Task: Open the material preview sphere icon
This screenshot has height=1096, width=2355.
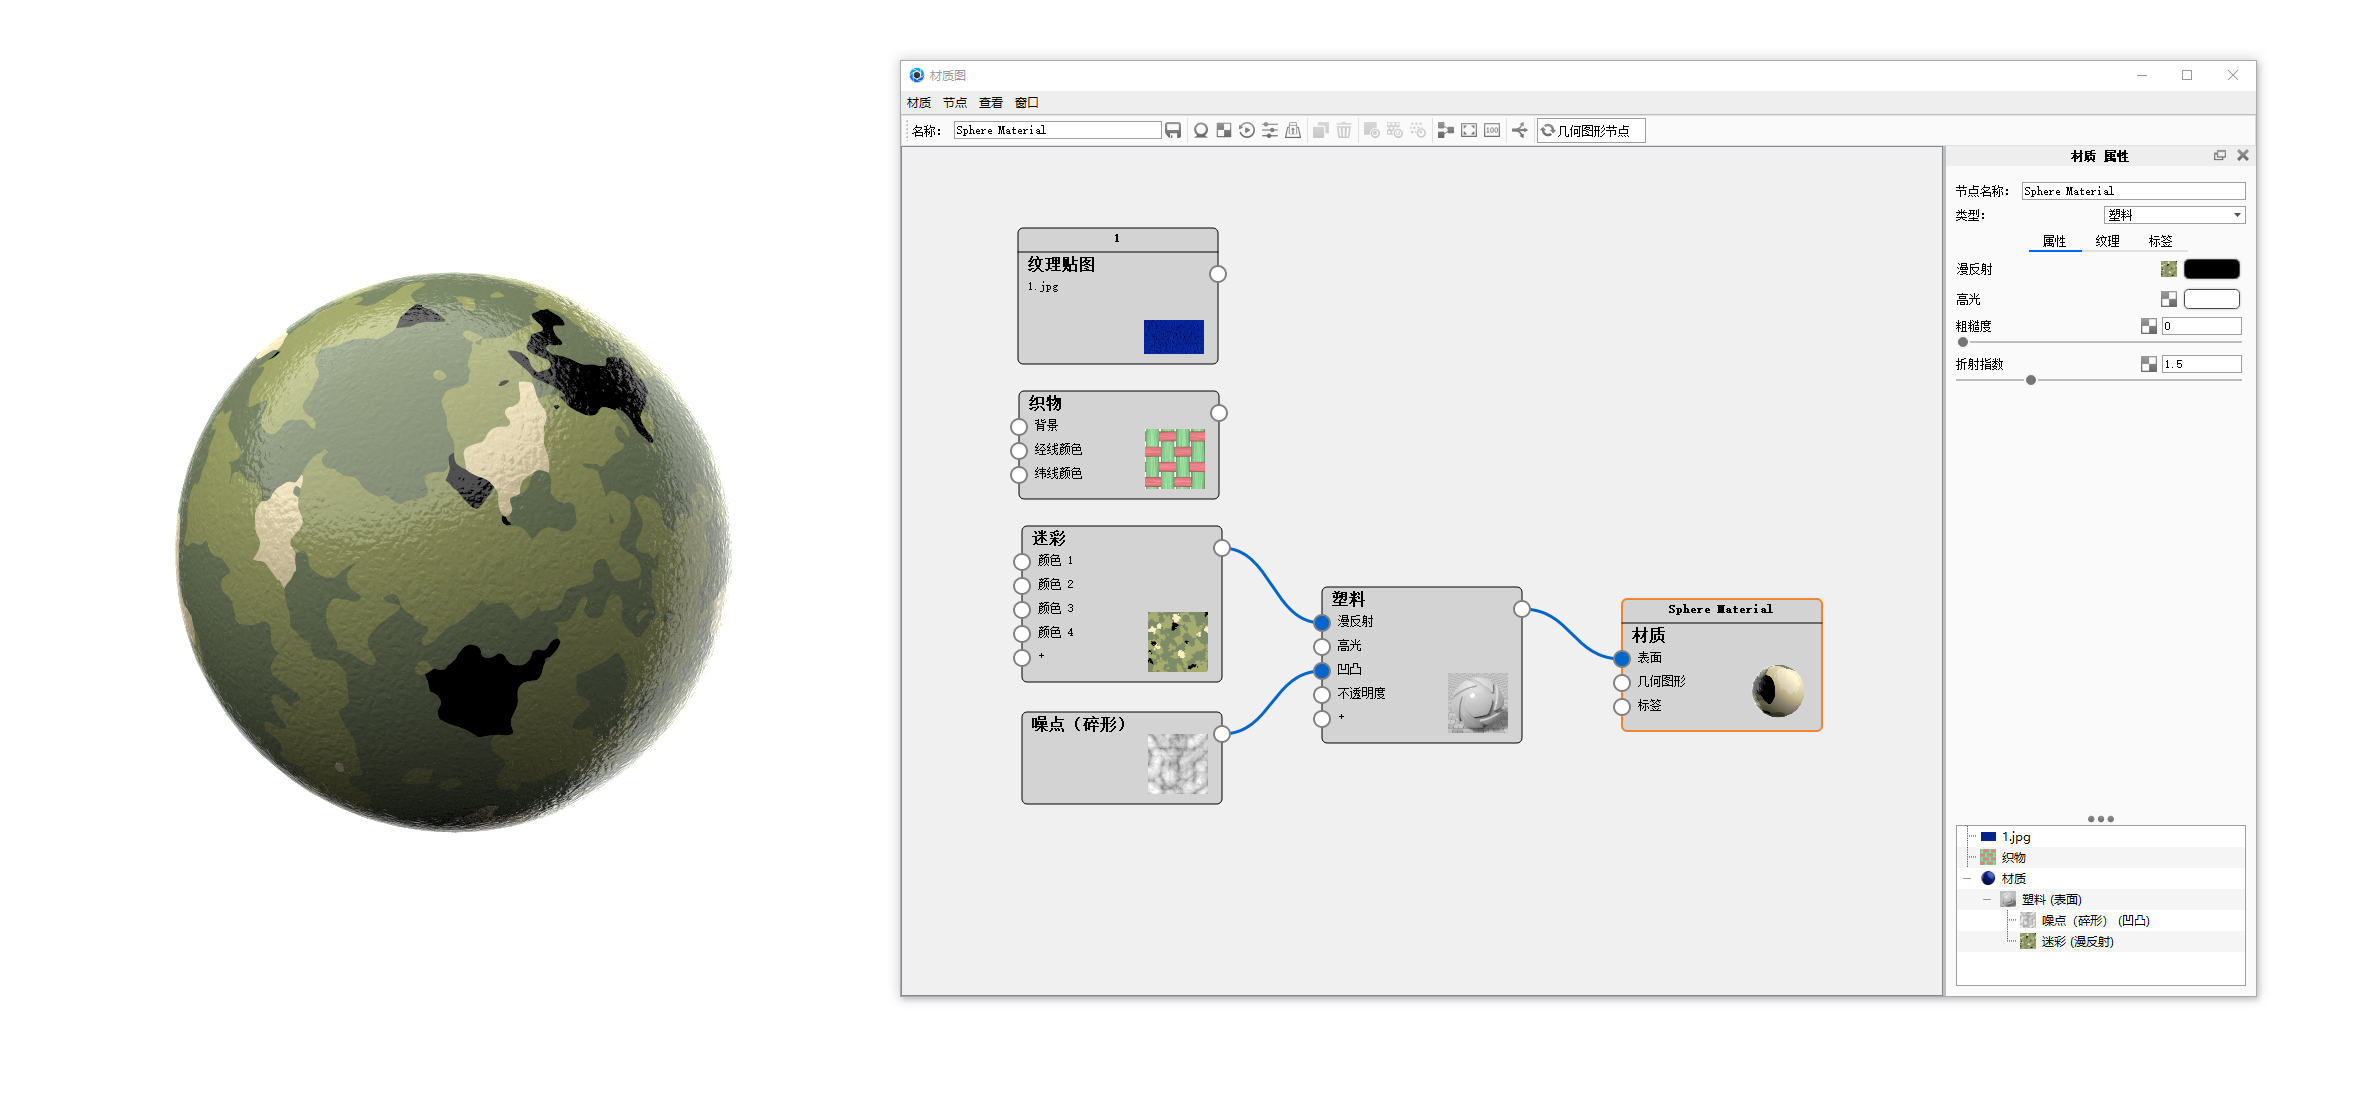Action: click(1201, 130)
